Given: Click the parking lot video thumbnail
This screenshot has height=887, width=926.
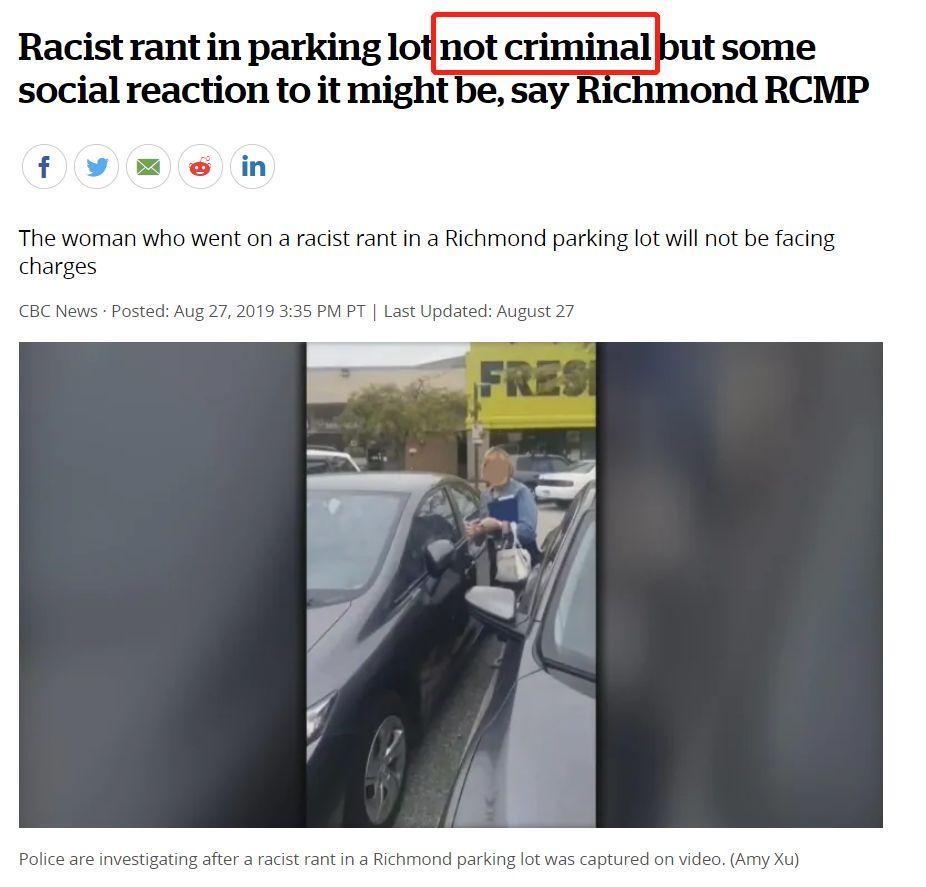Looking at the screenshot, I should click(451, 585).
